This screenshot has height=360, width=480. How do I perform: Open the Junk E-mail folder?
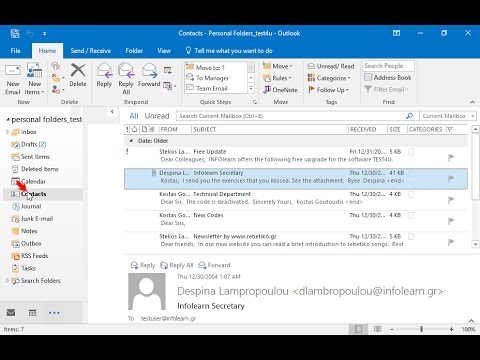37,219
